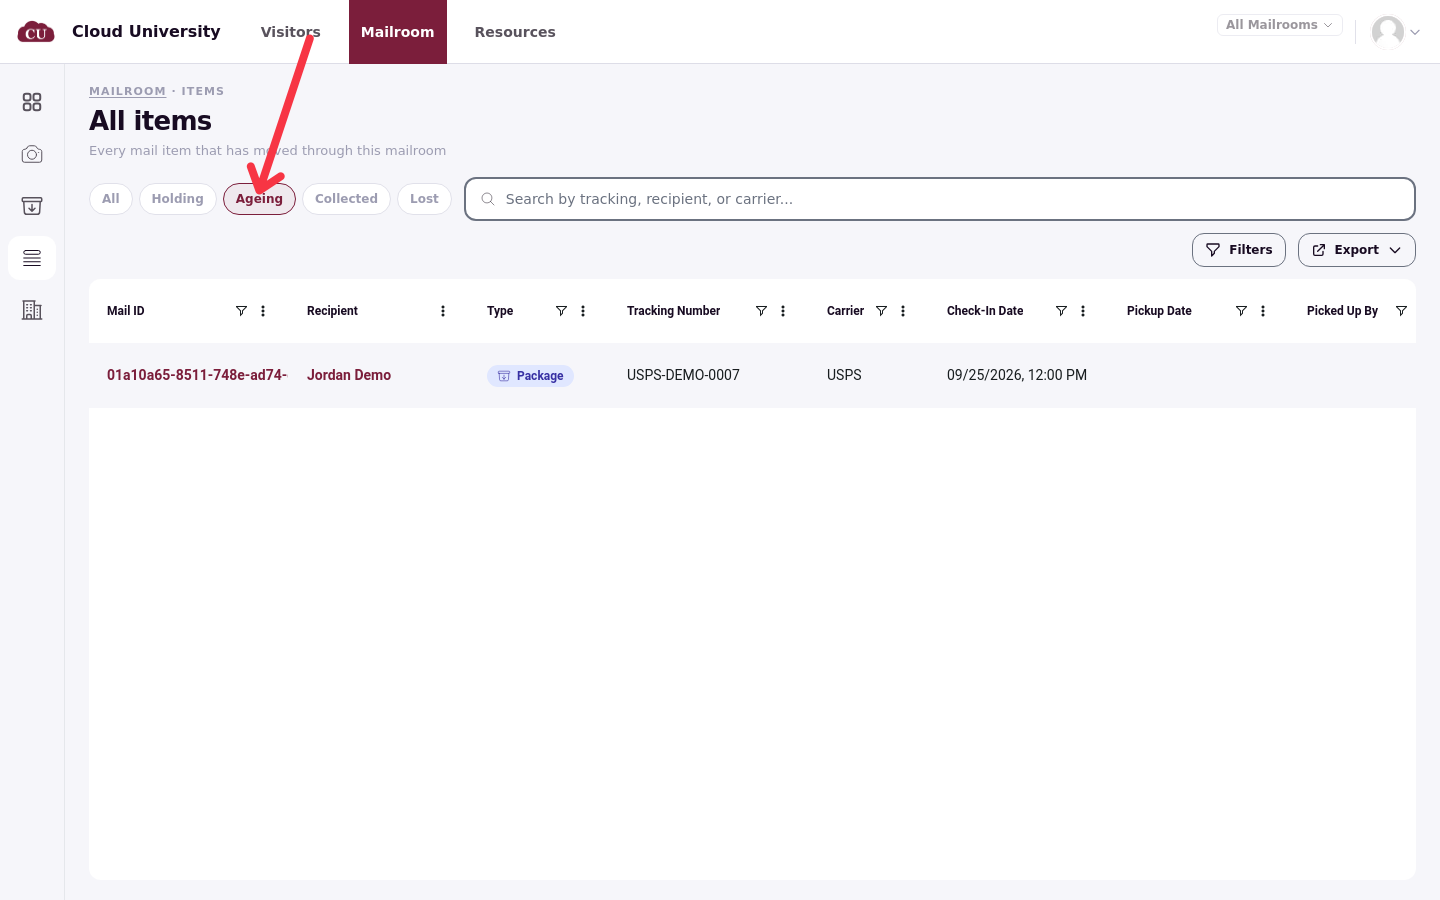Screen dimensions: 1440x900
Task: Expand the All Mailrooms dropdown
Action: point(1279,25)
